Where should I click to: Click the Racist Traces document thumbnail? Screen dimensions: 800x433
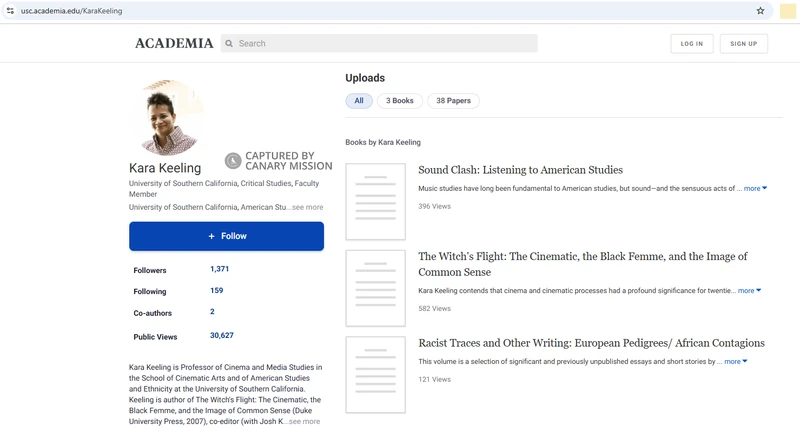coord(376,374)
